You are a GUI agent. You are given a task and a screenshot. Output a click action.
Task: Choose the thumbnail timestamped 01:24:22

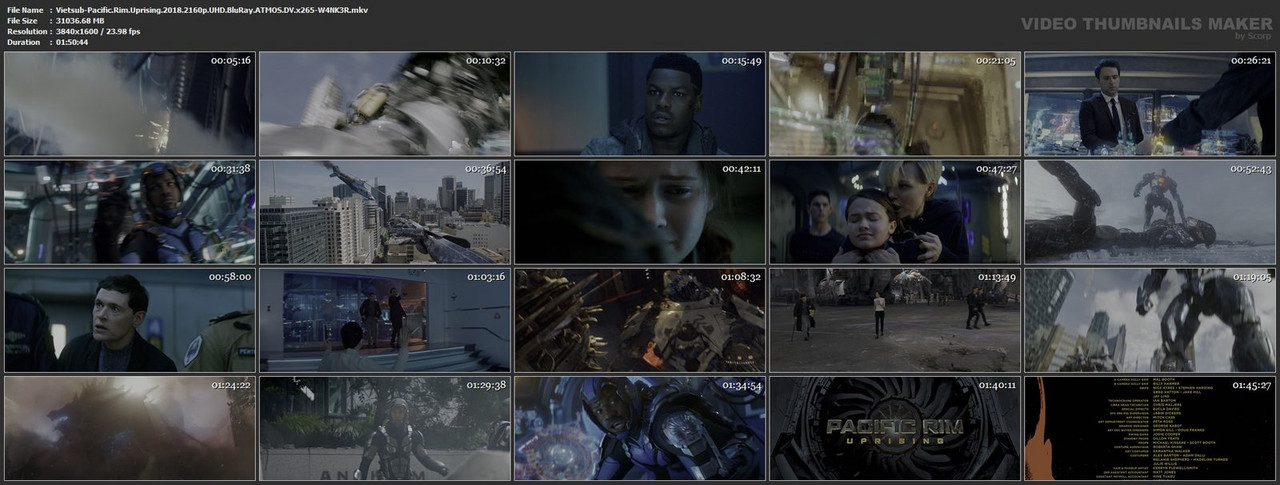pos(129,428)
